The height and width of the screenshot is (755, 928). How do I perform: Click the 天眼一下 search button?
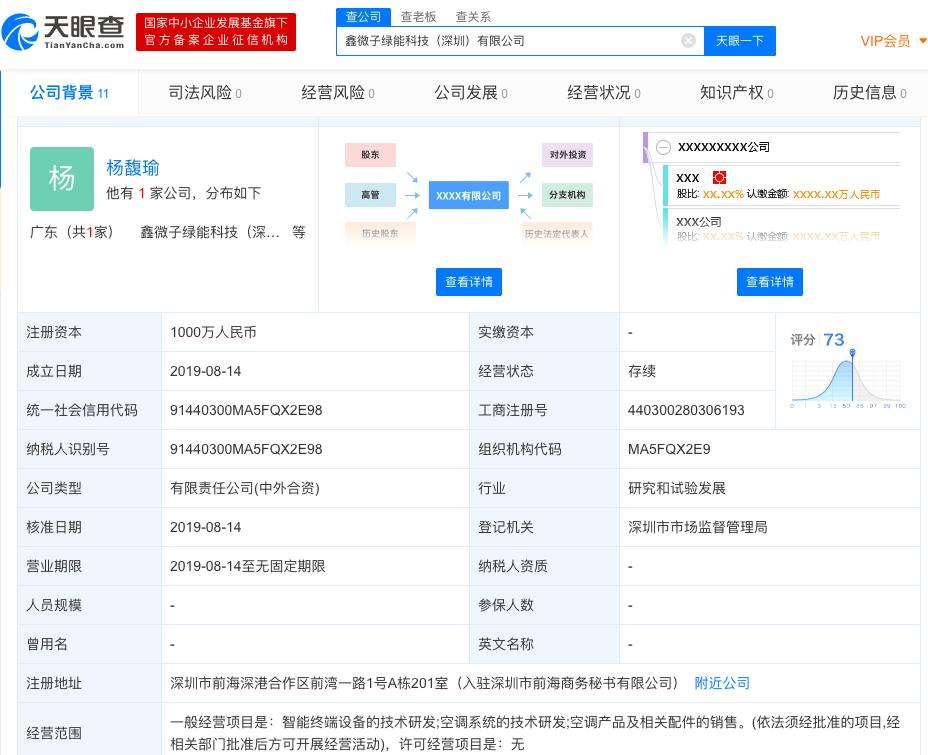click(x=740, y=41)
